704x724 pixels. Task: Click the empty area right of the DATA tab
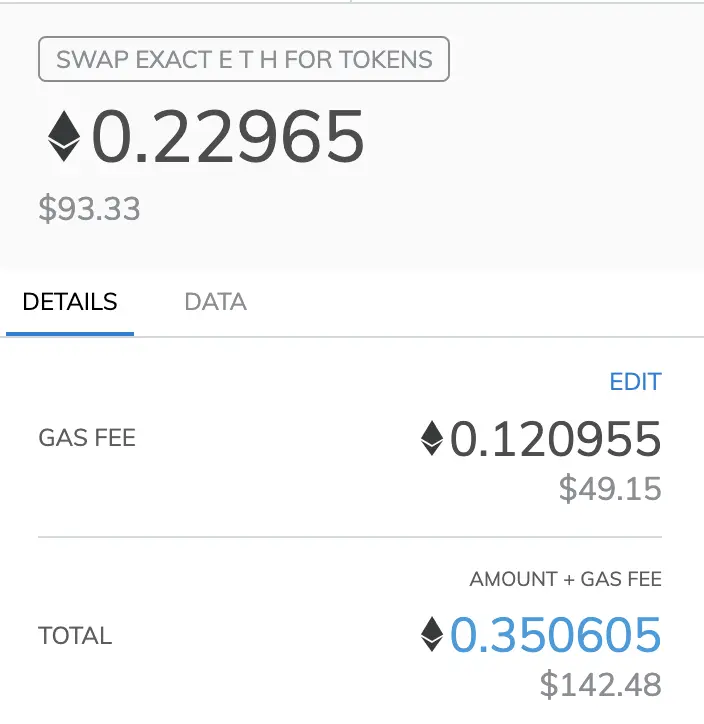[475, 302]
